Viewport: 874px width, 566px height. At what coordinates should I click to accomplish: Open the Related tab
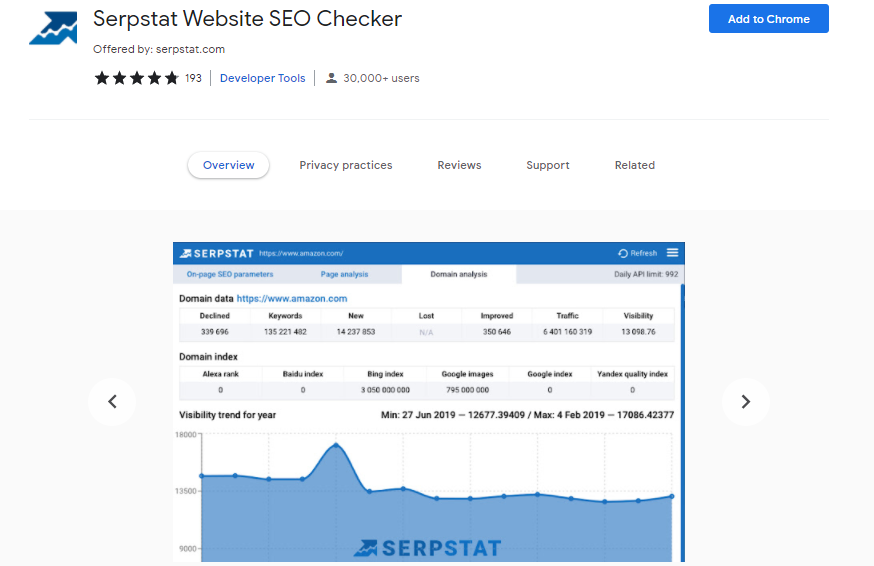(635, 165)
